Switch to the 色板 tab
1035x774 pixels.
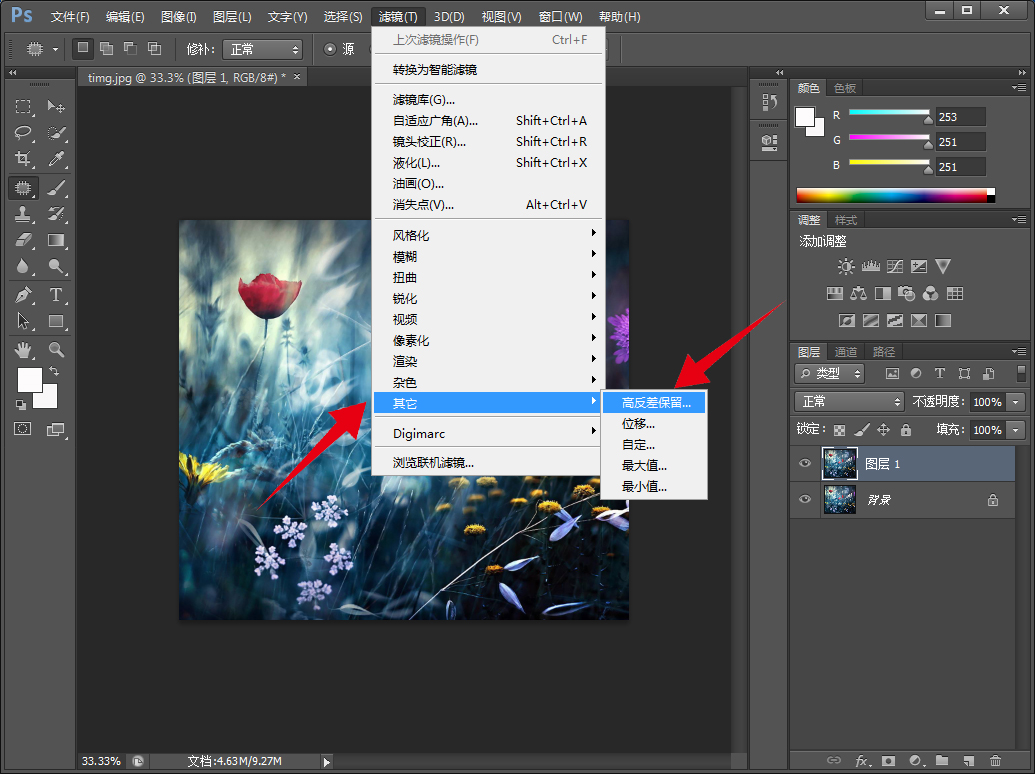click(845, 88)
